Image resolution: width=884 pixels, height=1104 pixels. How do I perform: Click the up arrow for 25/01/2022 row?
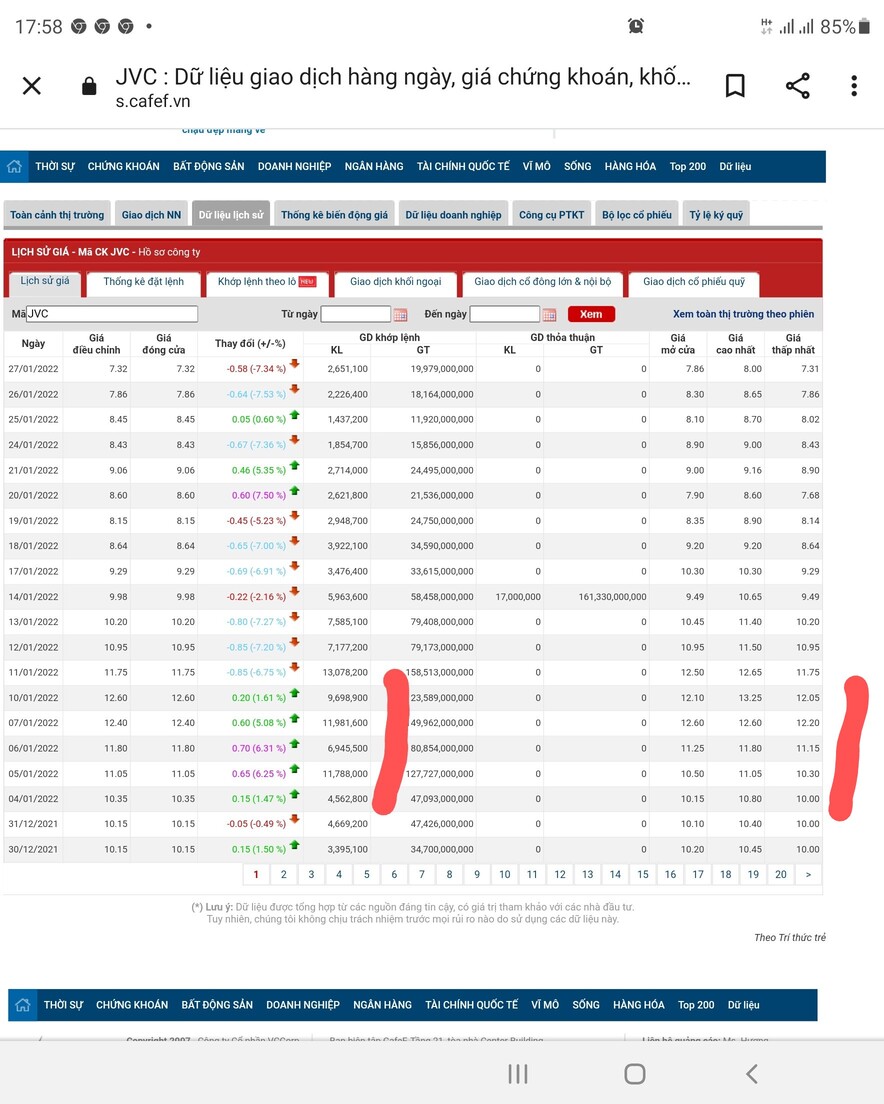click(x=294, y=415)
